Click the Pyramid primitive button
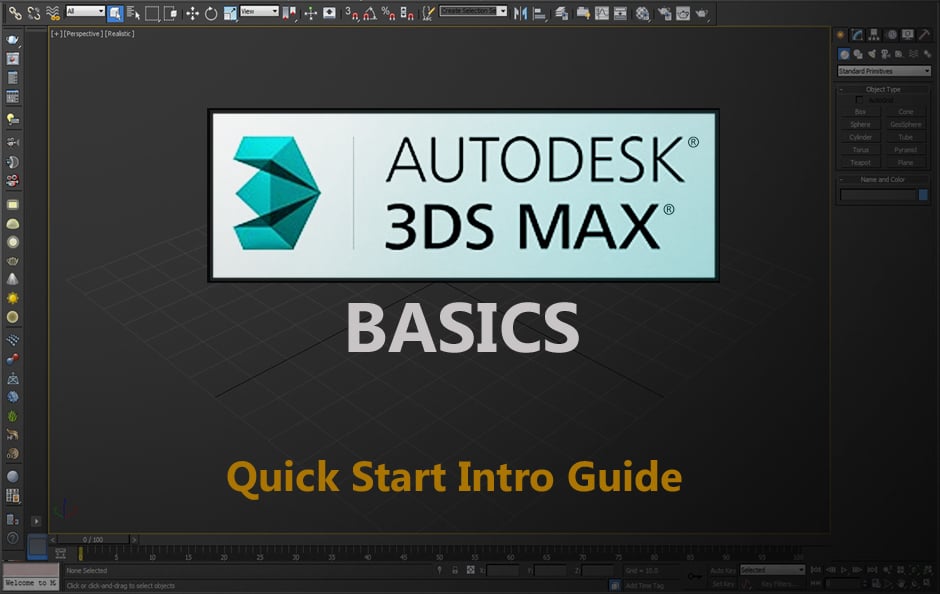 (905, 150)
